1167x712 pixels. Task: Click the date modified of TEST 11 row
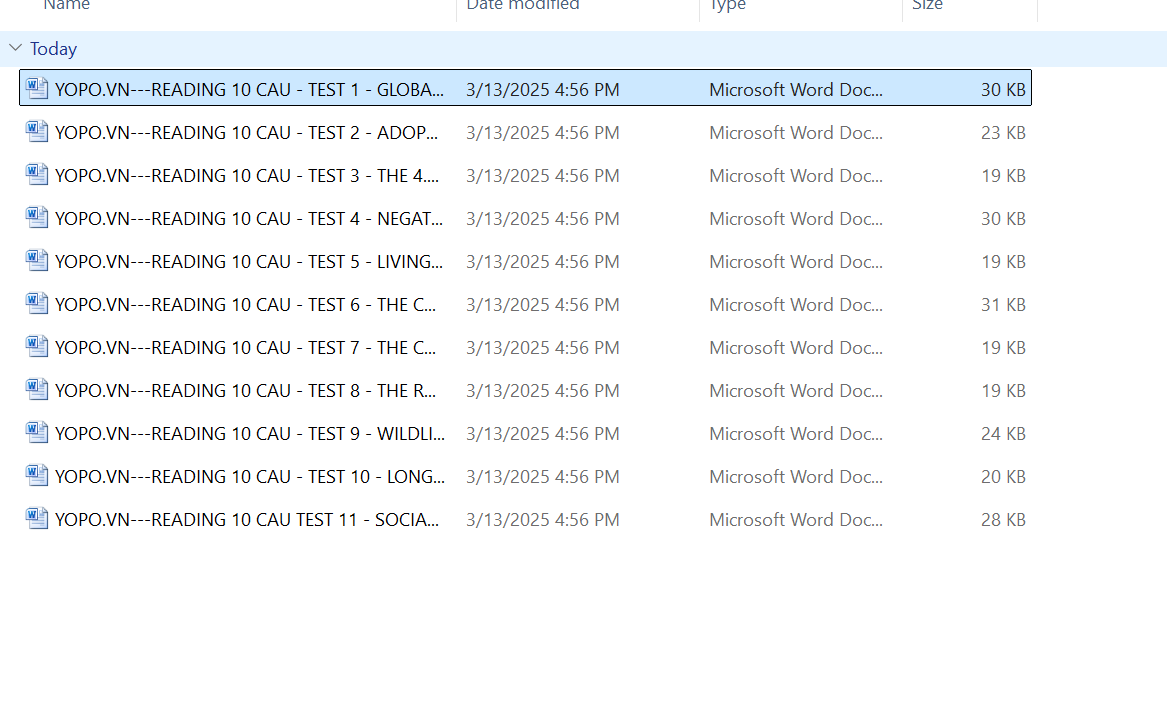[542, 519]
